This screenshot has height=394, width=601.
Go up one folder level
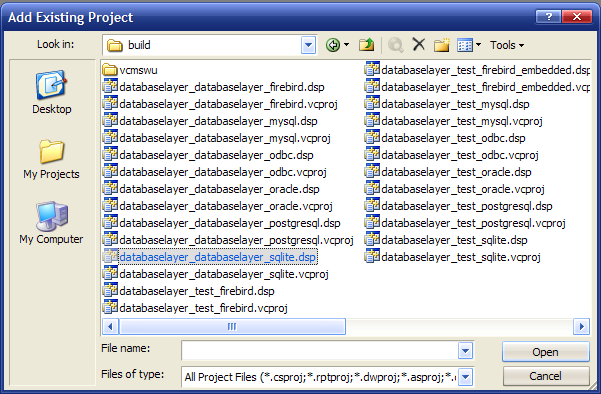366,45
